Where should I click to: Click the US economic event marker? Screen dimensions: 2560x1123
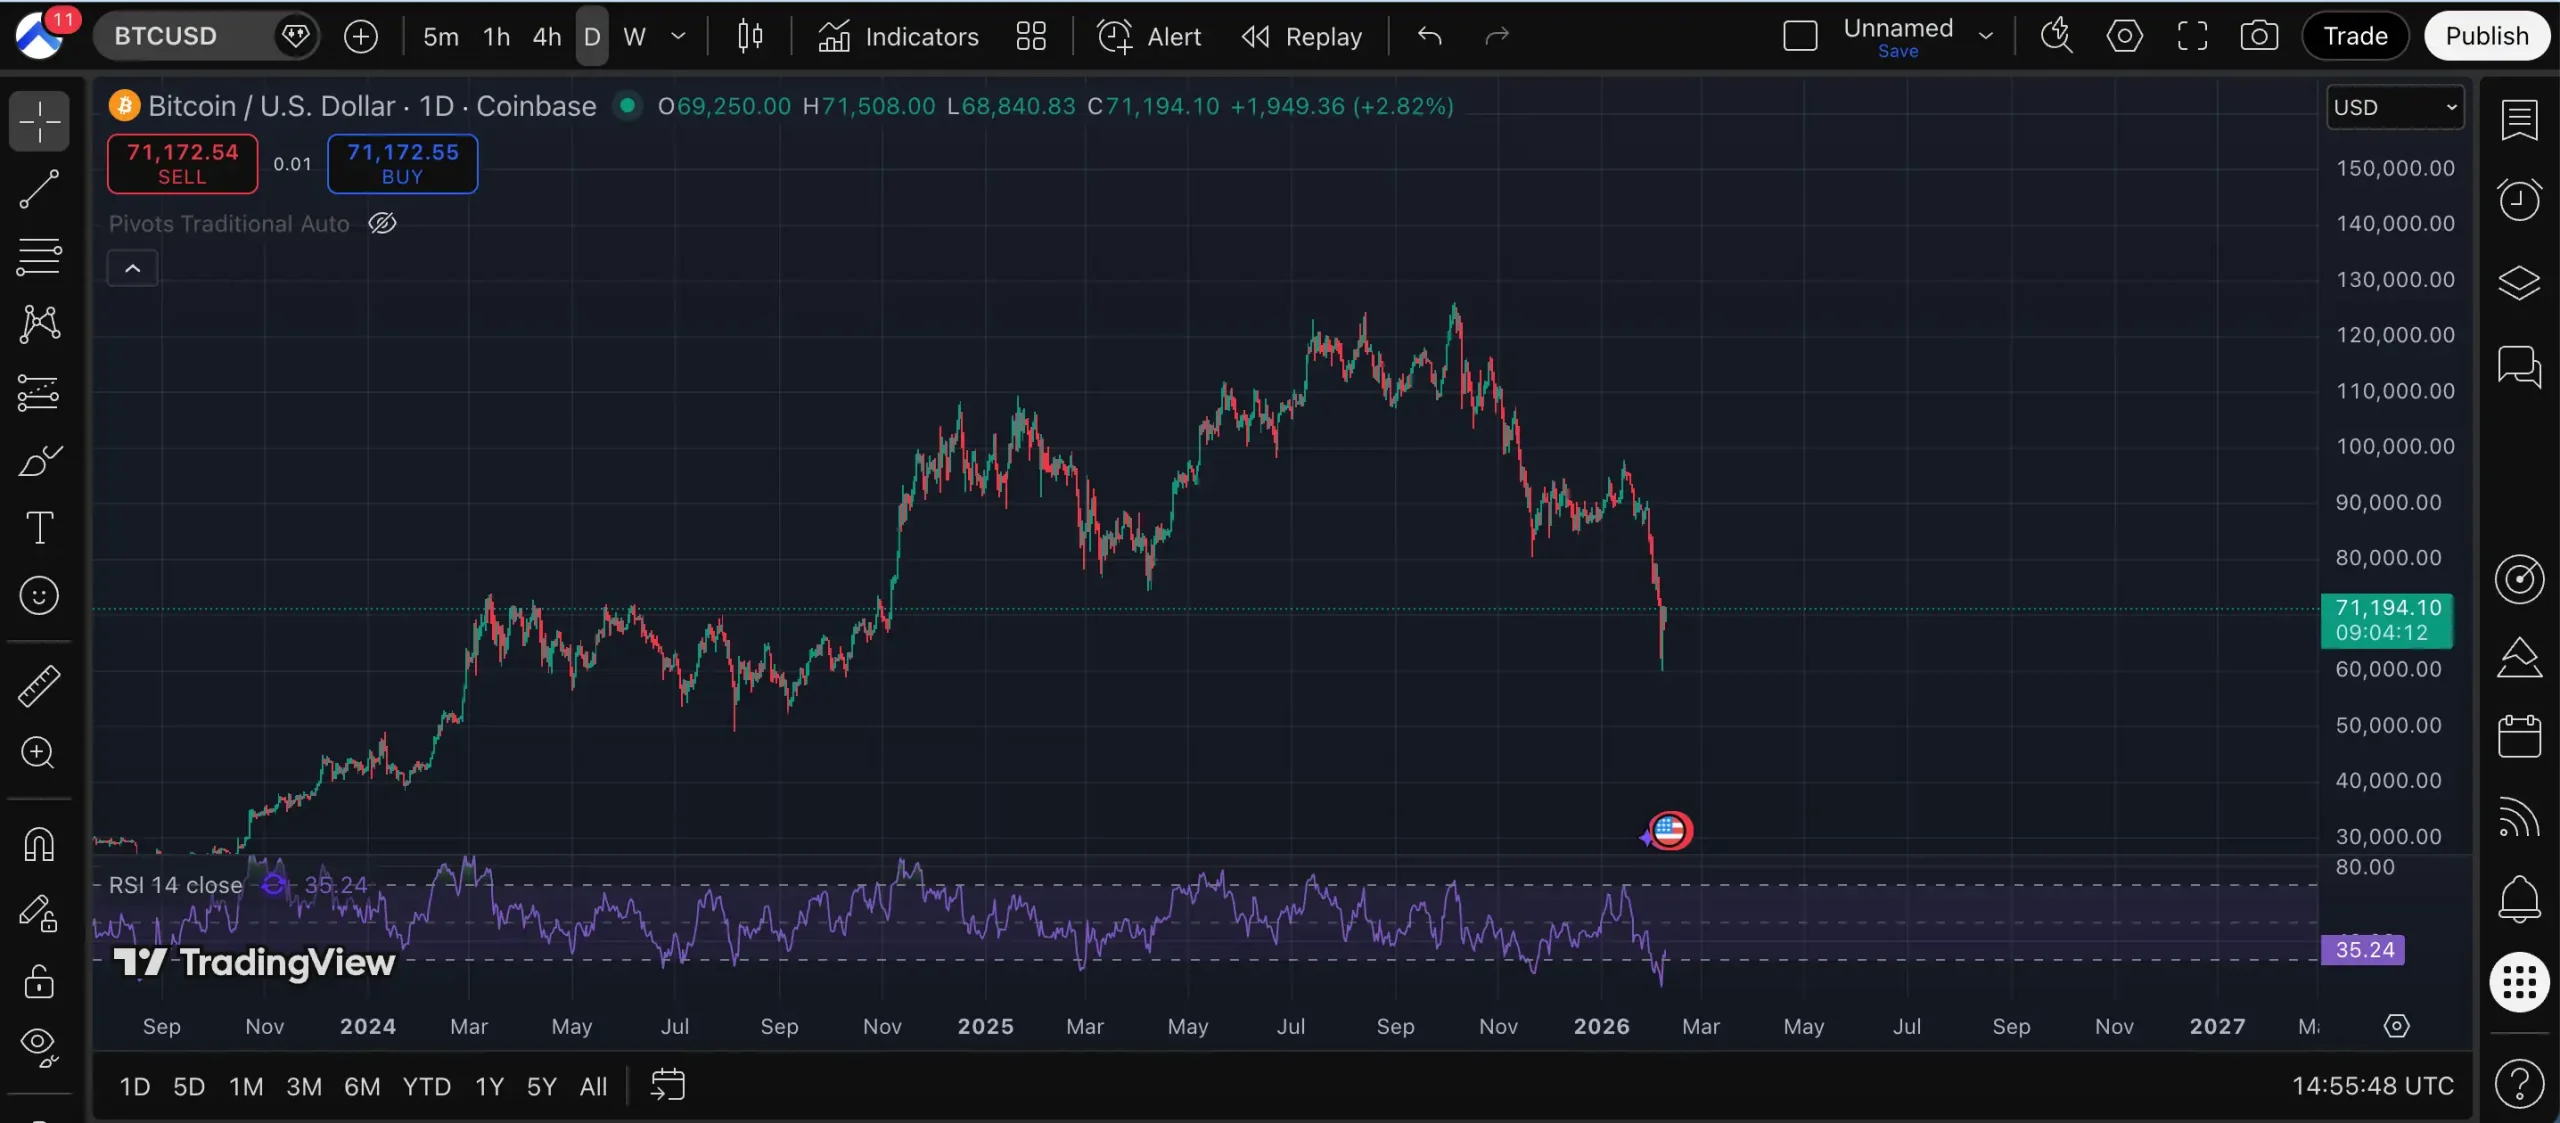tap(1669, 830)
